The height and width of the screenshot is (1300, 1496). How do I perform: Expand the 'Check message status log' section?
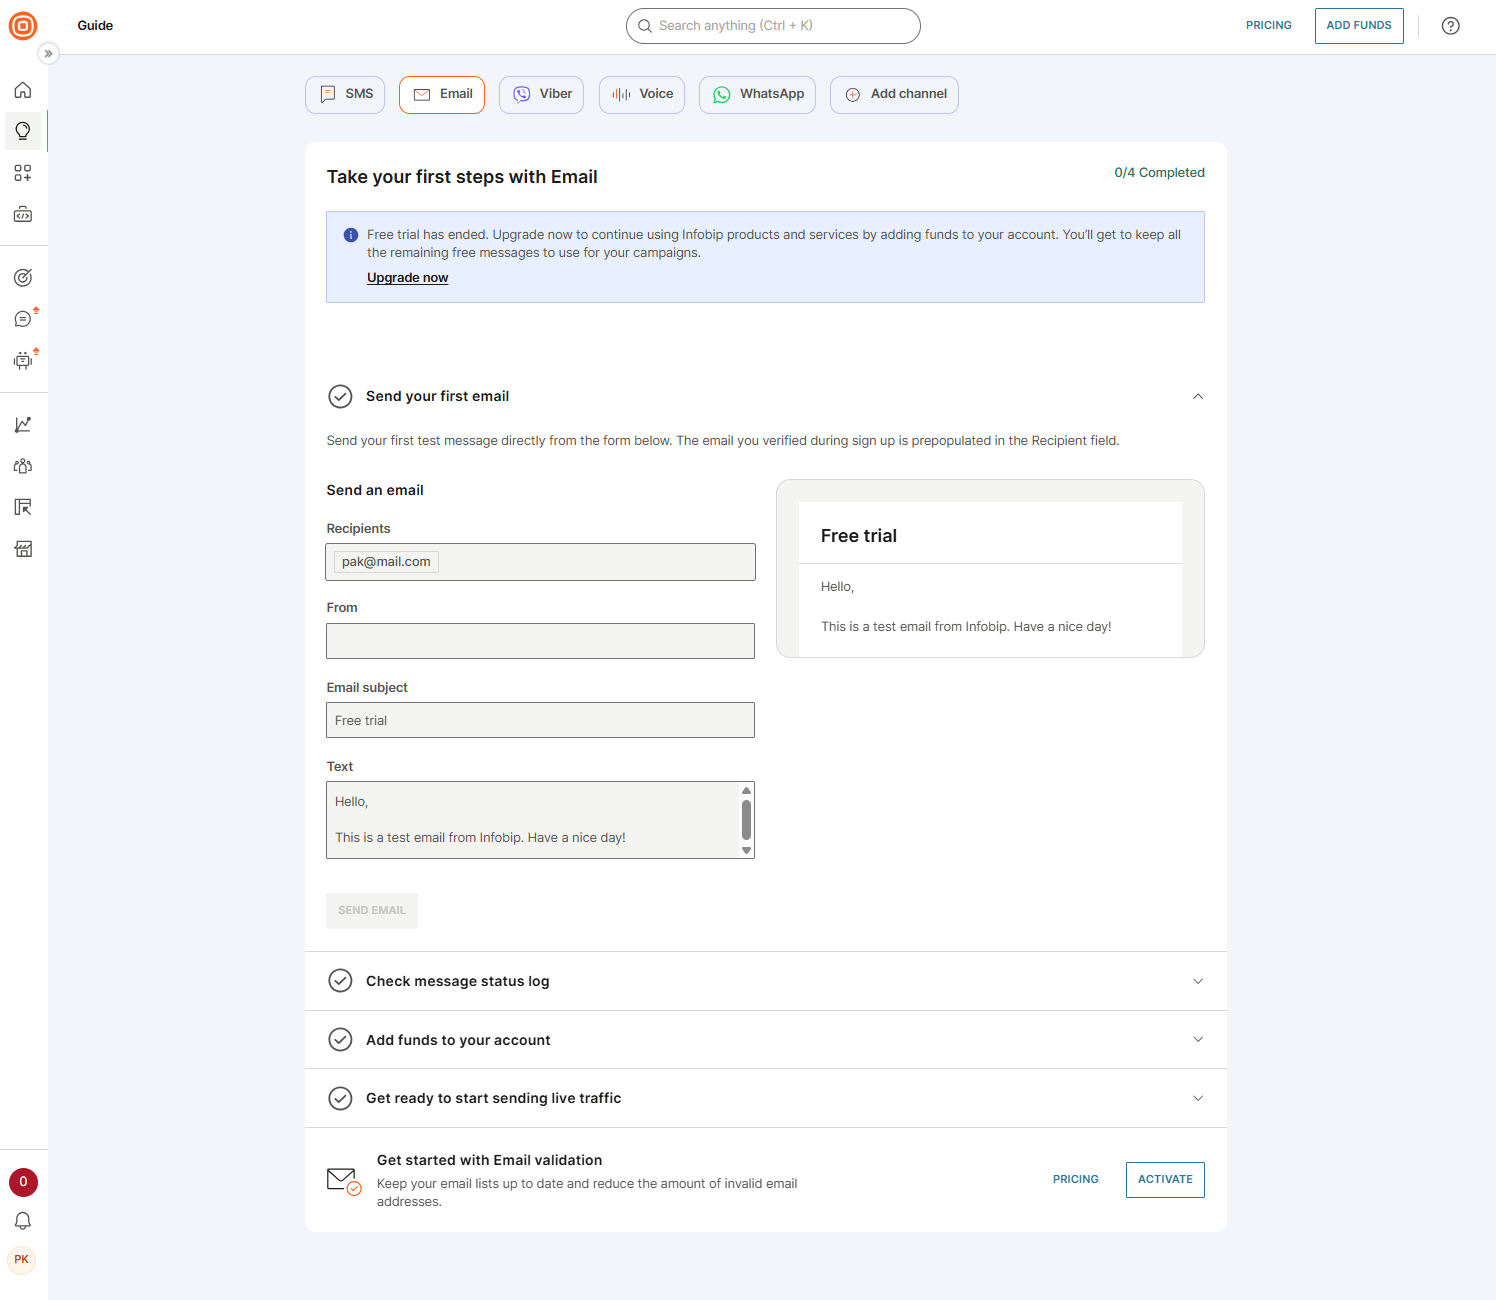(x=1197, y=981)
